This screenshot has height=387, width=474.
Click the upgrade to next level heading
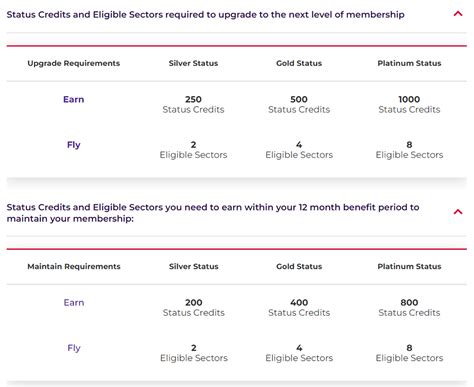[x=205, y=15]
